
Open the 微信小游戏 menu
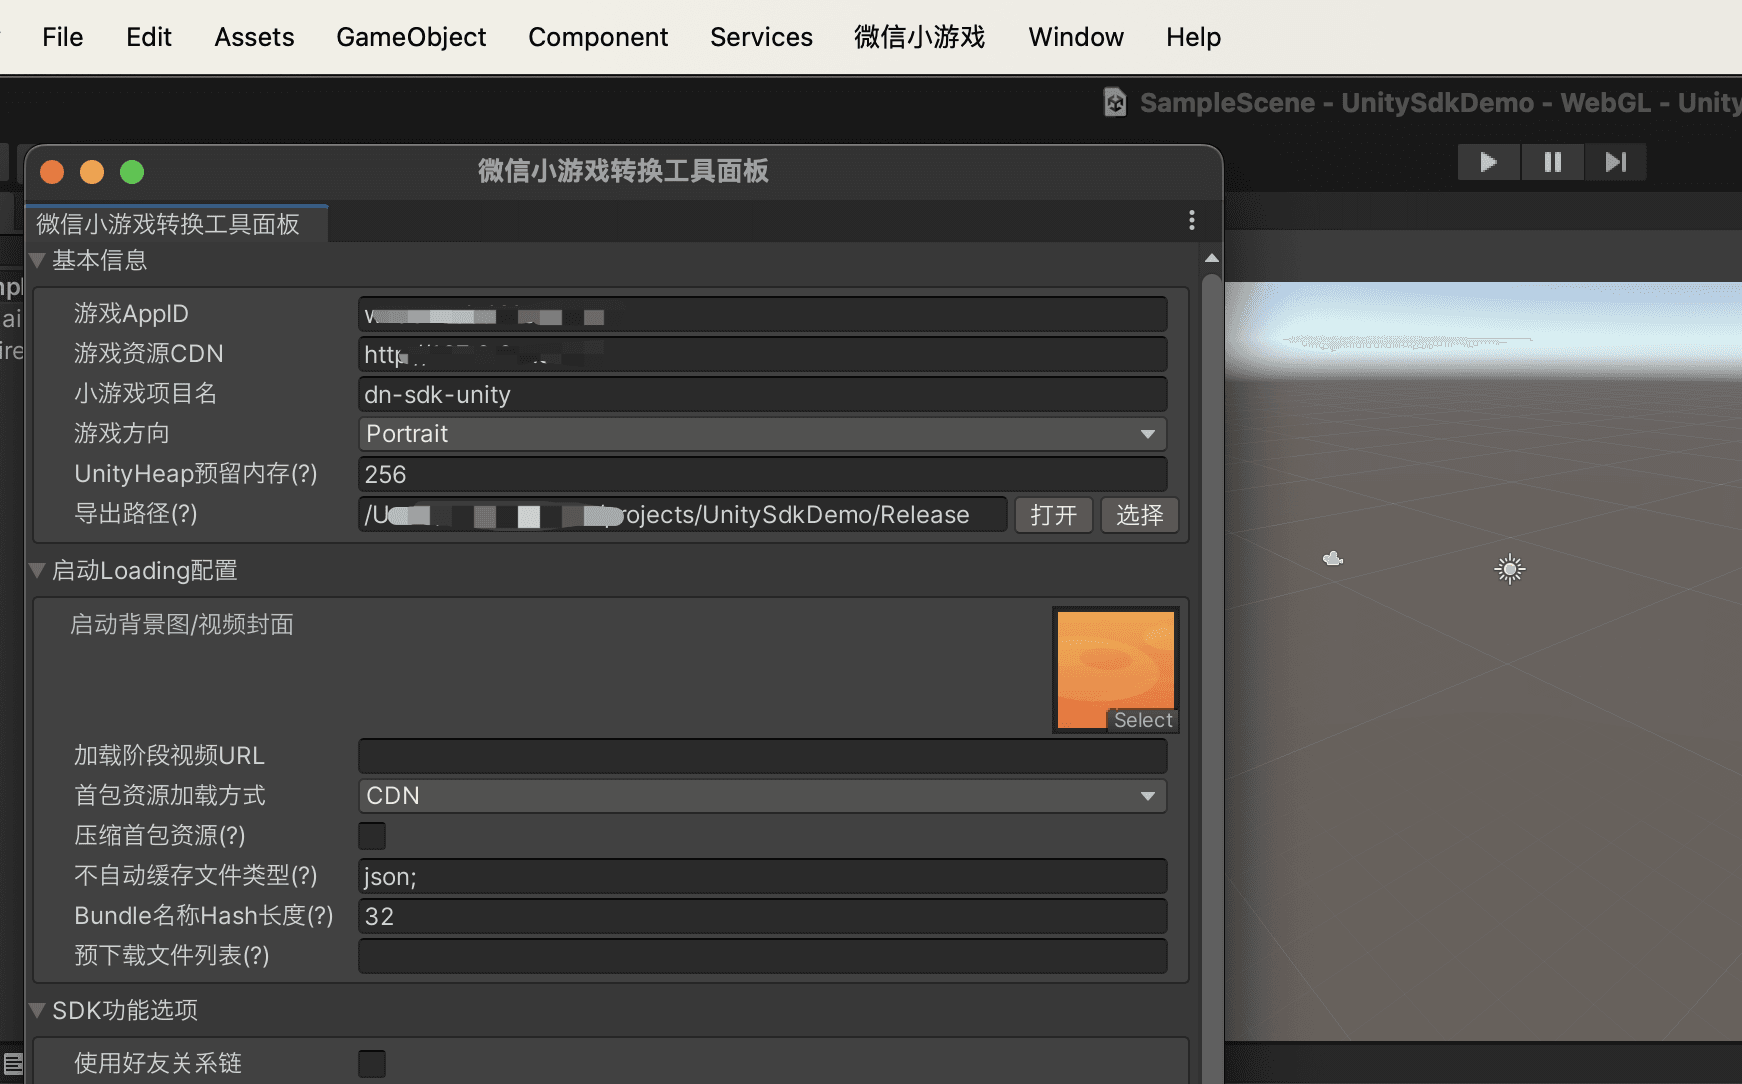pyautogui.click(x=920, y=37)
